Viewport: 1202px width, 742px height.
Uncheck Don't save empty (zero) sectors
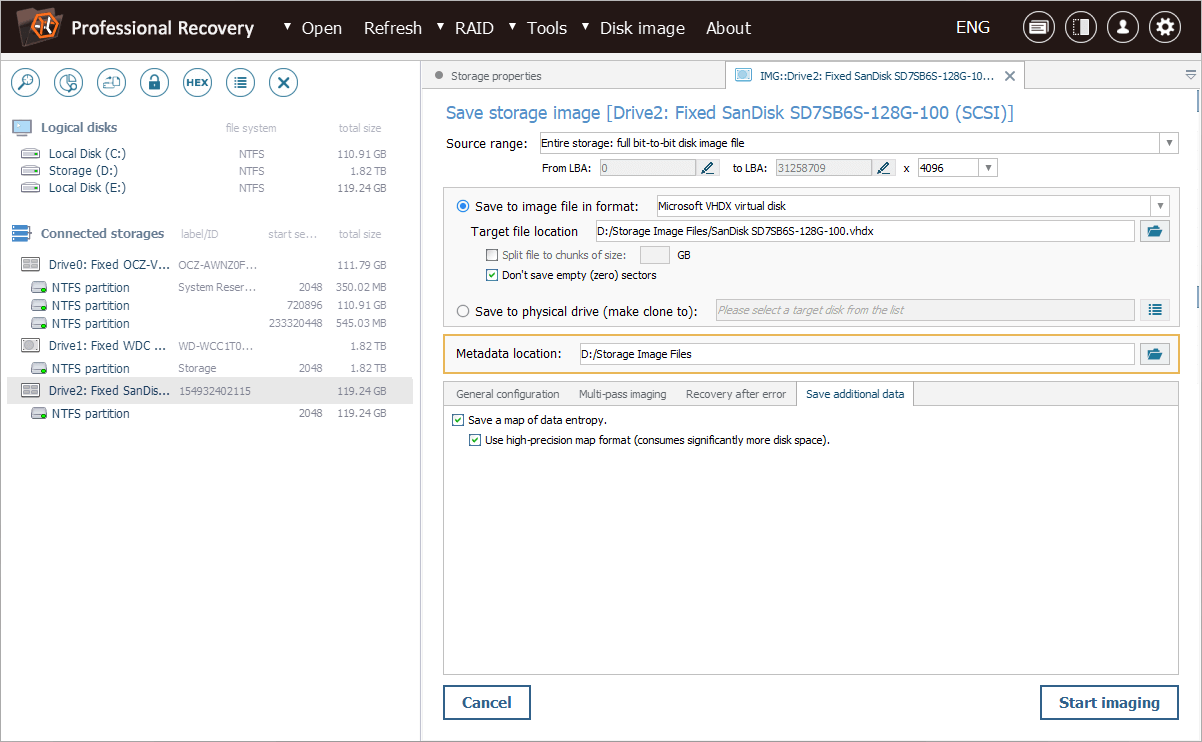[491, 275]
